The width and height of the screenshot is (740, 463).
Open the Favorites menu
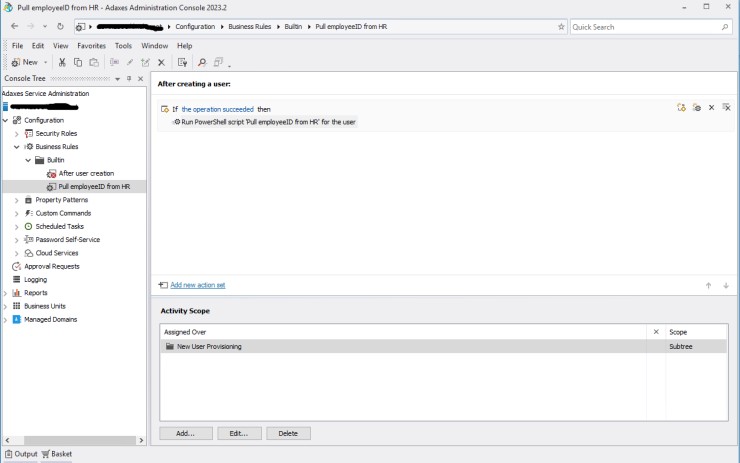[91, 46]
